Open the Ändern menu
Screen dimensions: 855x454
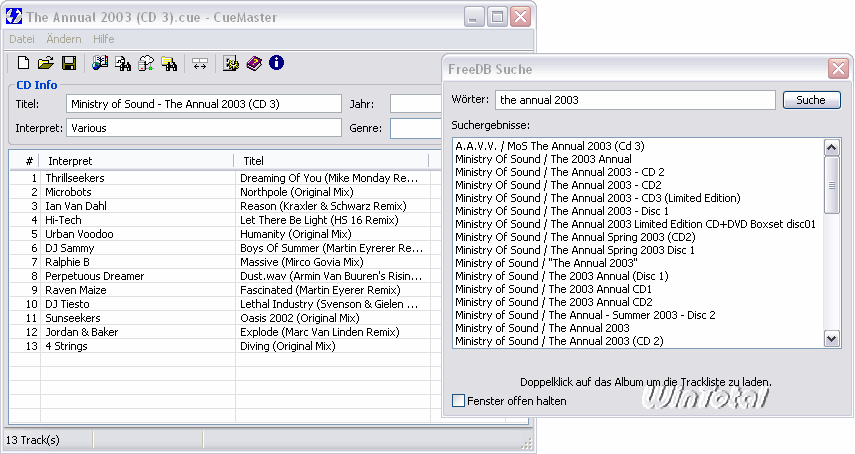64,39
